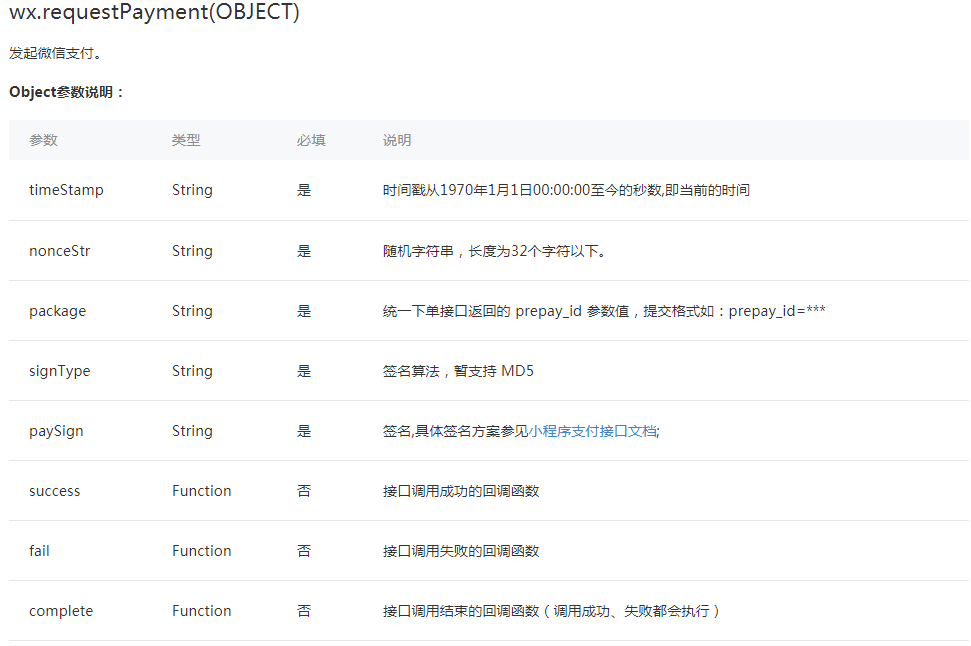Click the 签名算法，暂支持 MD5 description

[x=458, y=371]
